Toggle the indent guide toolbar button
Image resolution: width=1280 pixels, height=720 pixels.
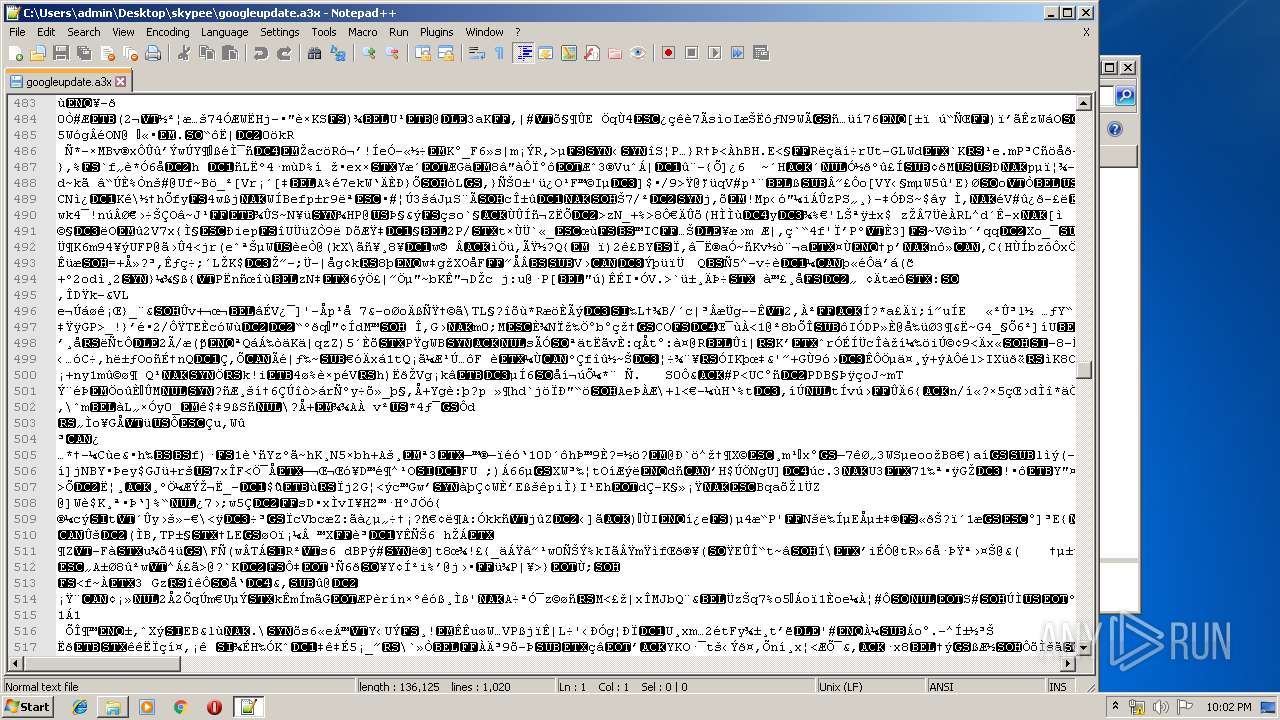click(x=524, y=53)
